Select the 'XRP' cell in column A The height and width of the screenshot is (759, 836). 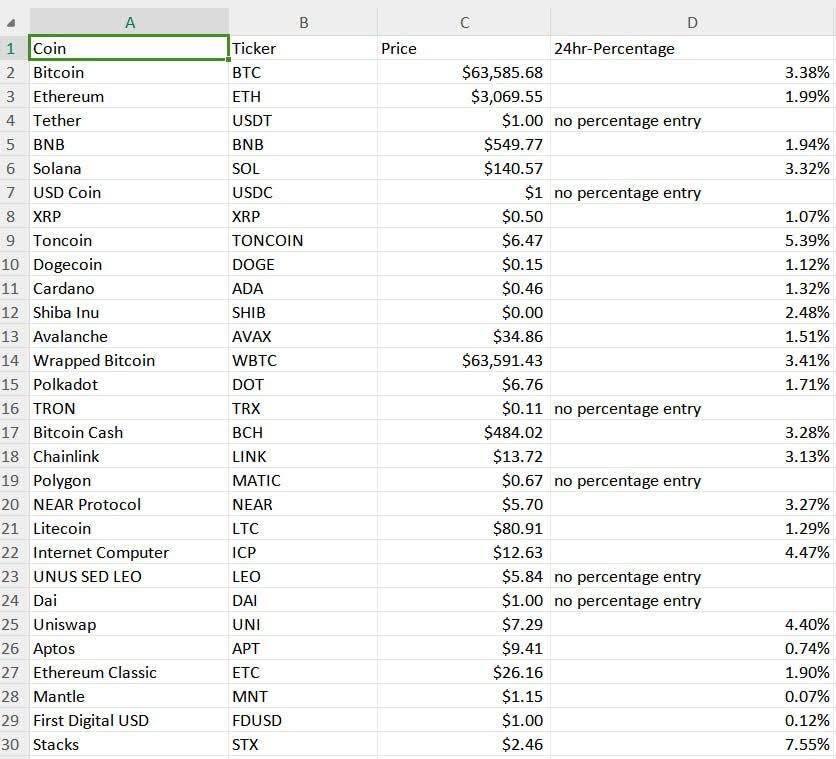(129, 216)
